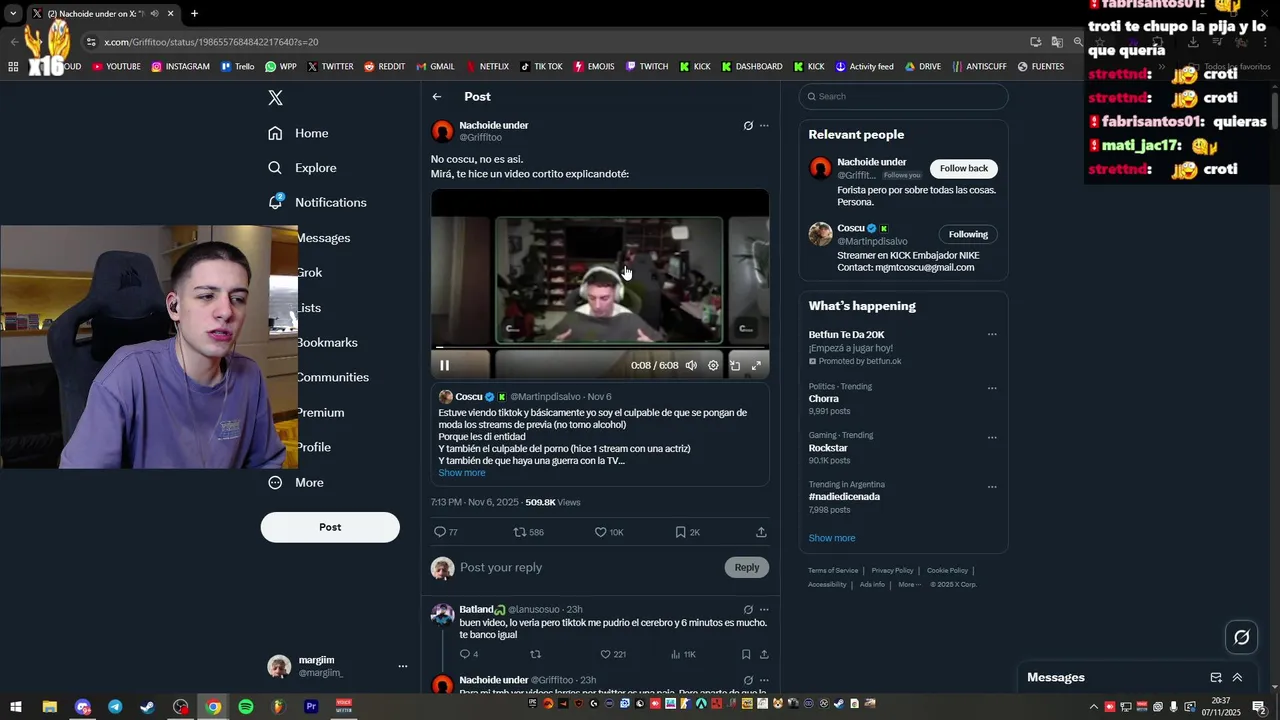The height and width of the screenshot is (720, 1280).
Task: Open more options on Batland's comment
Action: [x=764, y=609]
